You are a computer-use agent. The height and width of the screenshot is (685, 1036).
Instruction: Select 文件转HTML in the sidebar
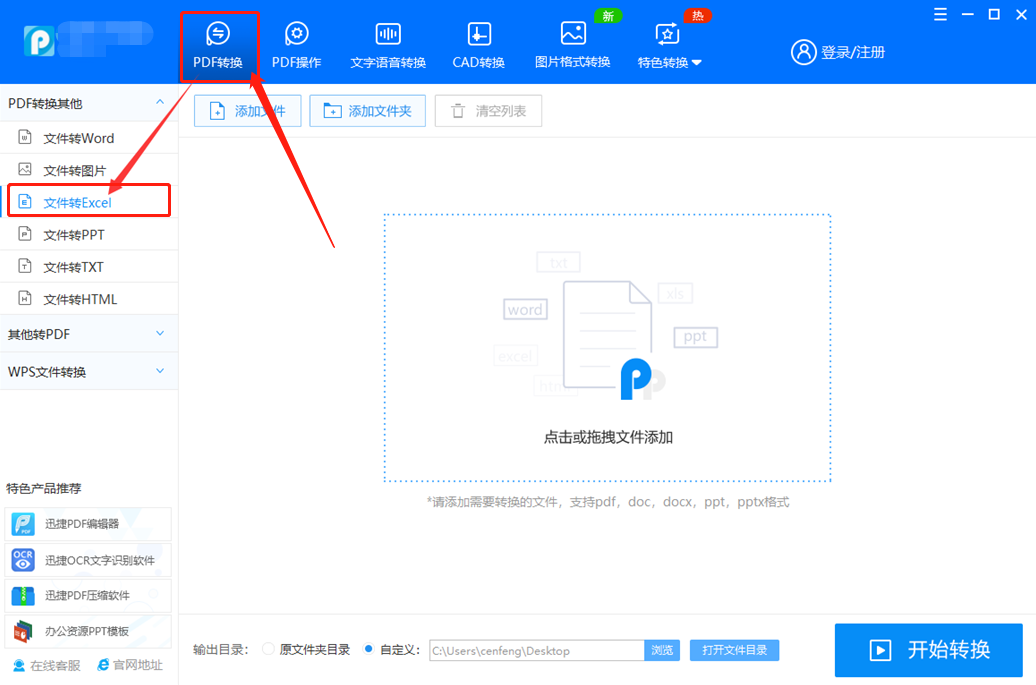(89, 299)
